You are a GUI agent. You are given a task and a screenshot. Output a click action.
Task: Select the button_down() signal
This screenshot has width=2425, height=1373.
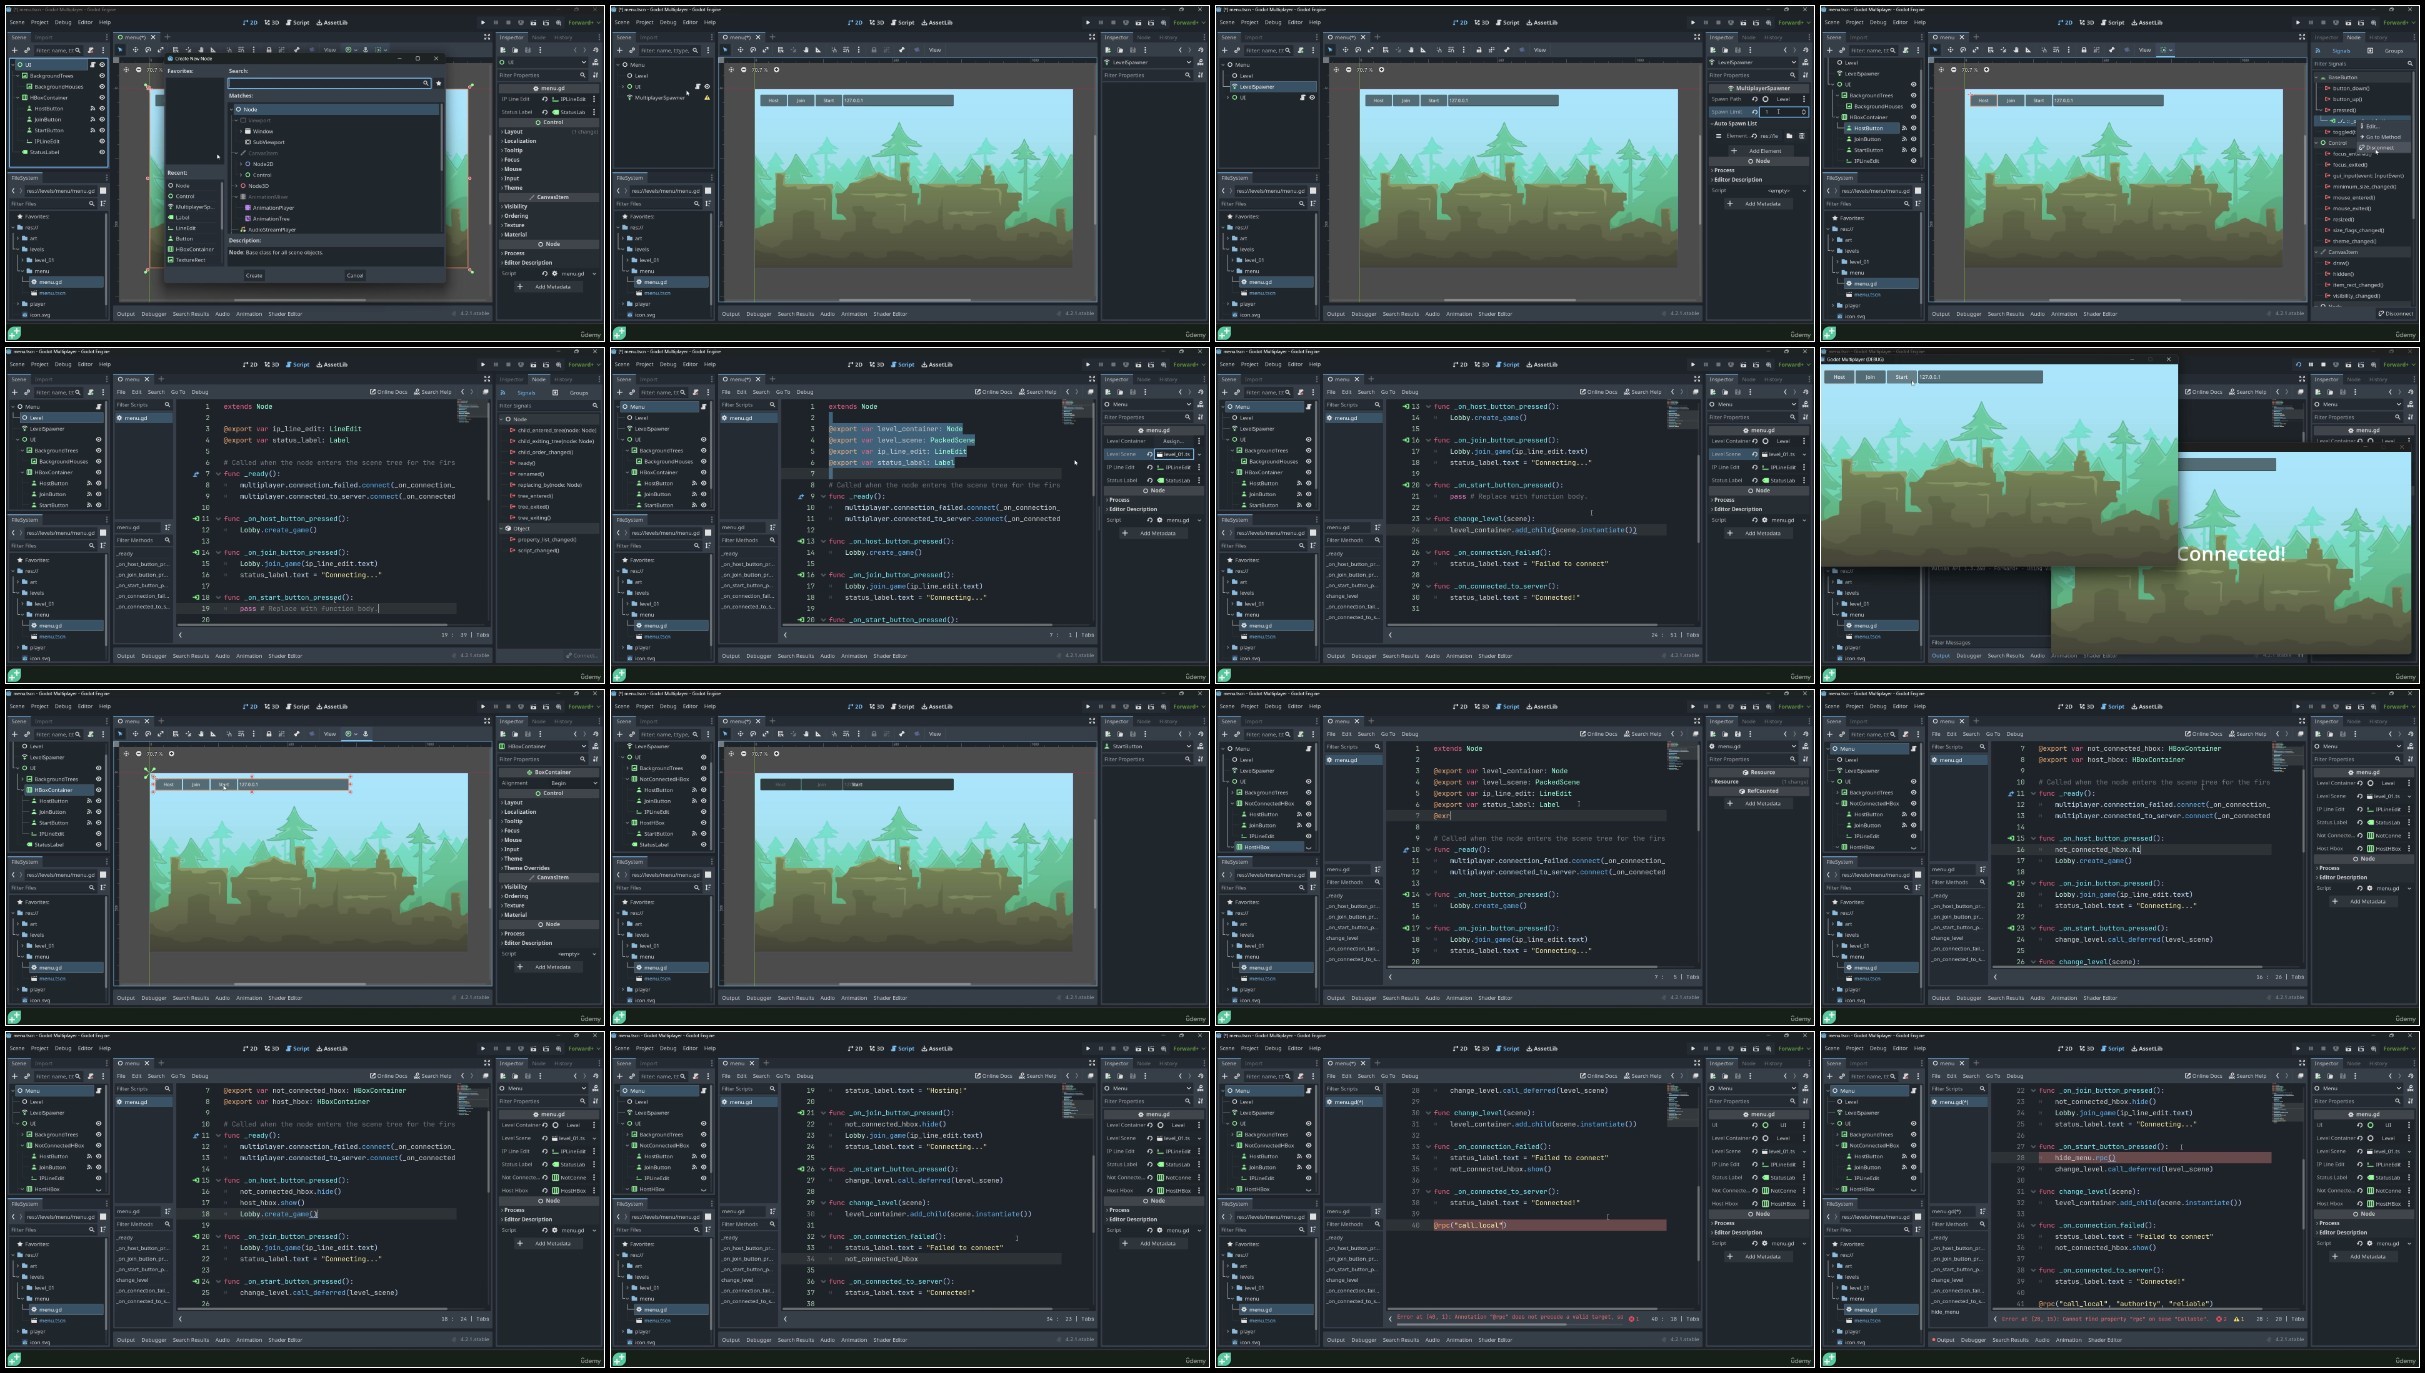2349,88
